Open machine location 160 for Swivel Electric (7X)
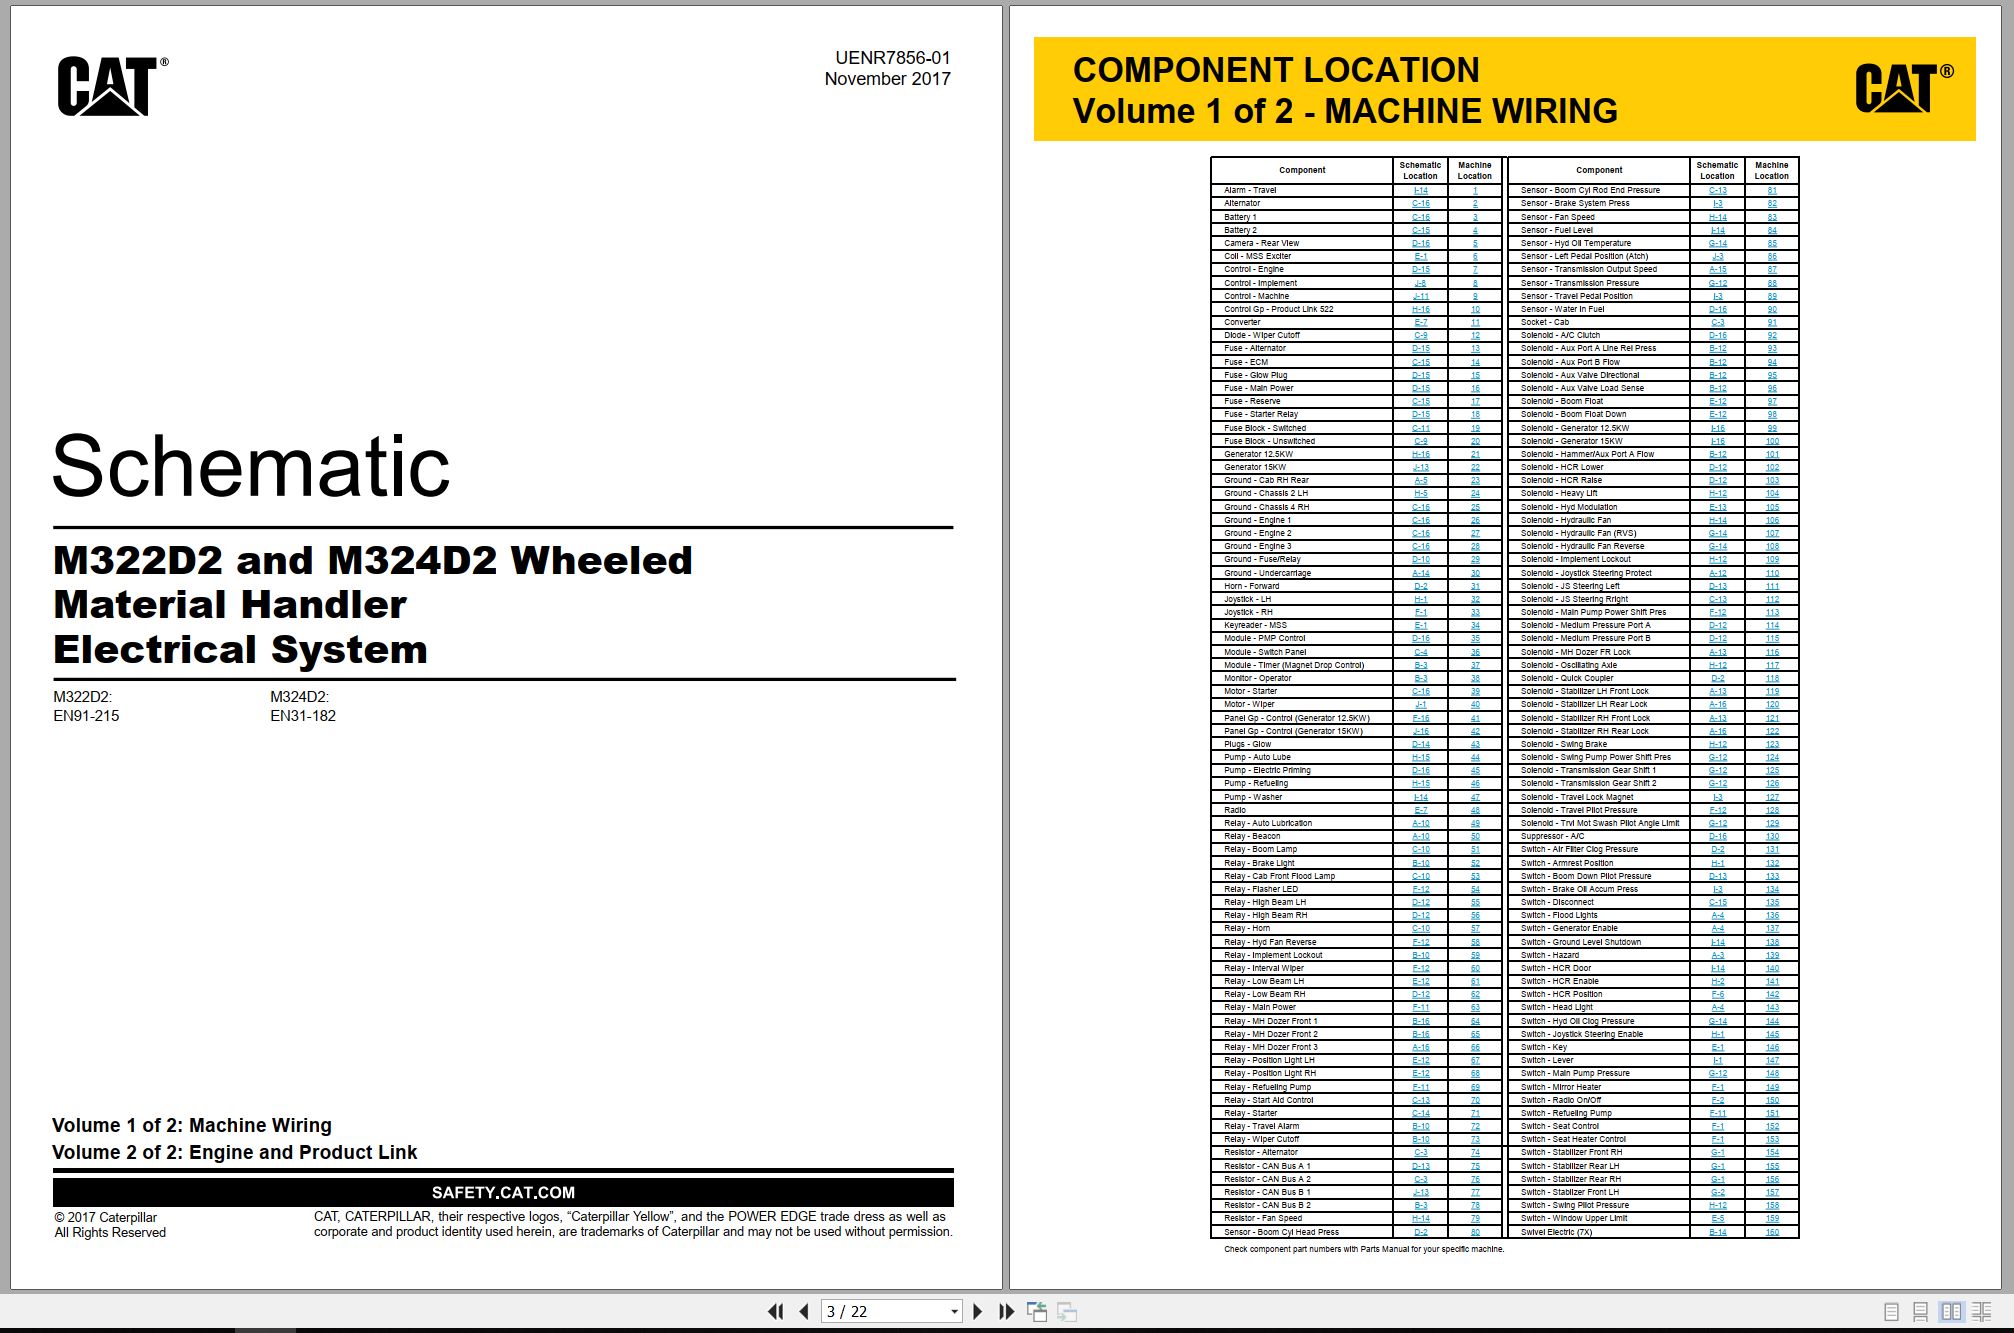This screenshot has width=2014, height=1333. coord(1771,1232)
